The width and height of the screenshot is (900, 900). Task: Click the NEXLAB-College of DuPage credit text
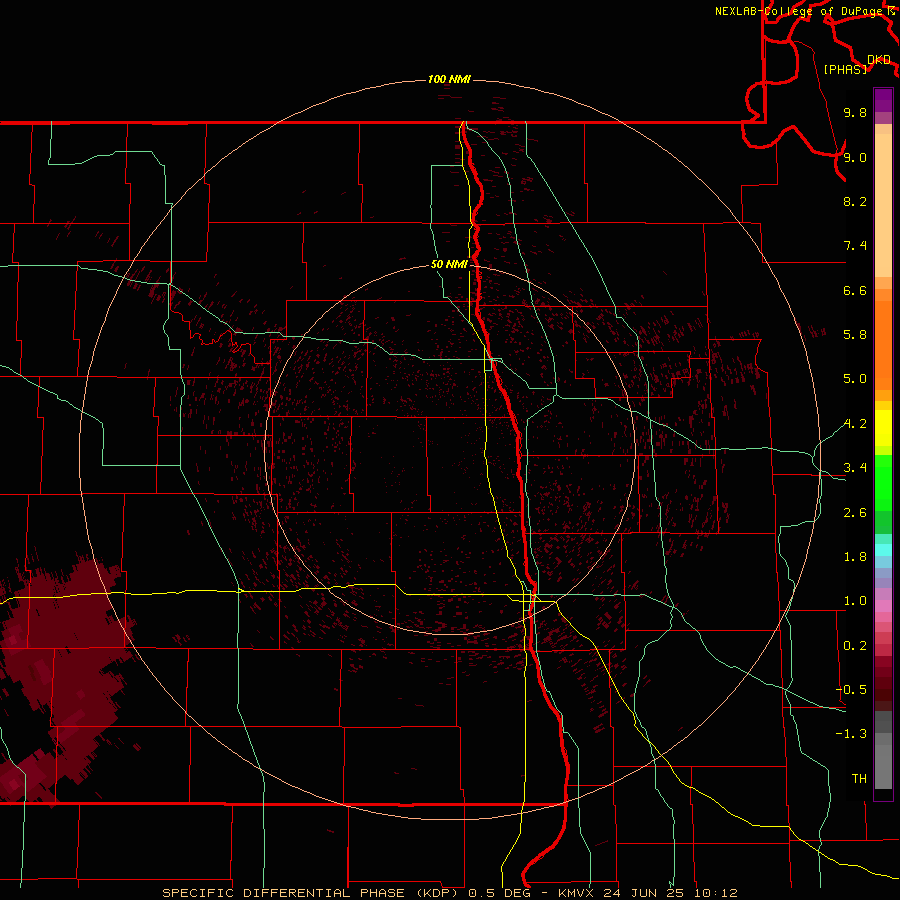(801, 11)
